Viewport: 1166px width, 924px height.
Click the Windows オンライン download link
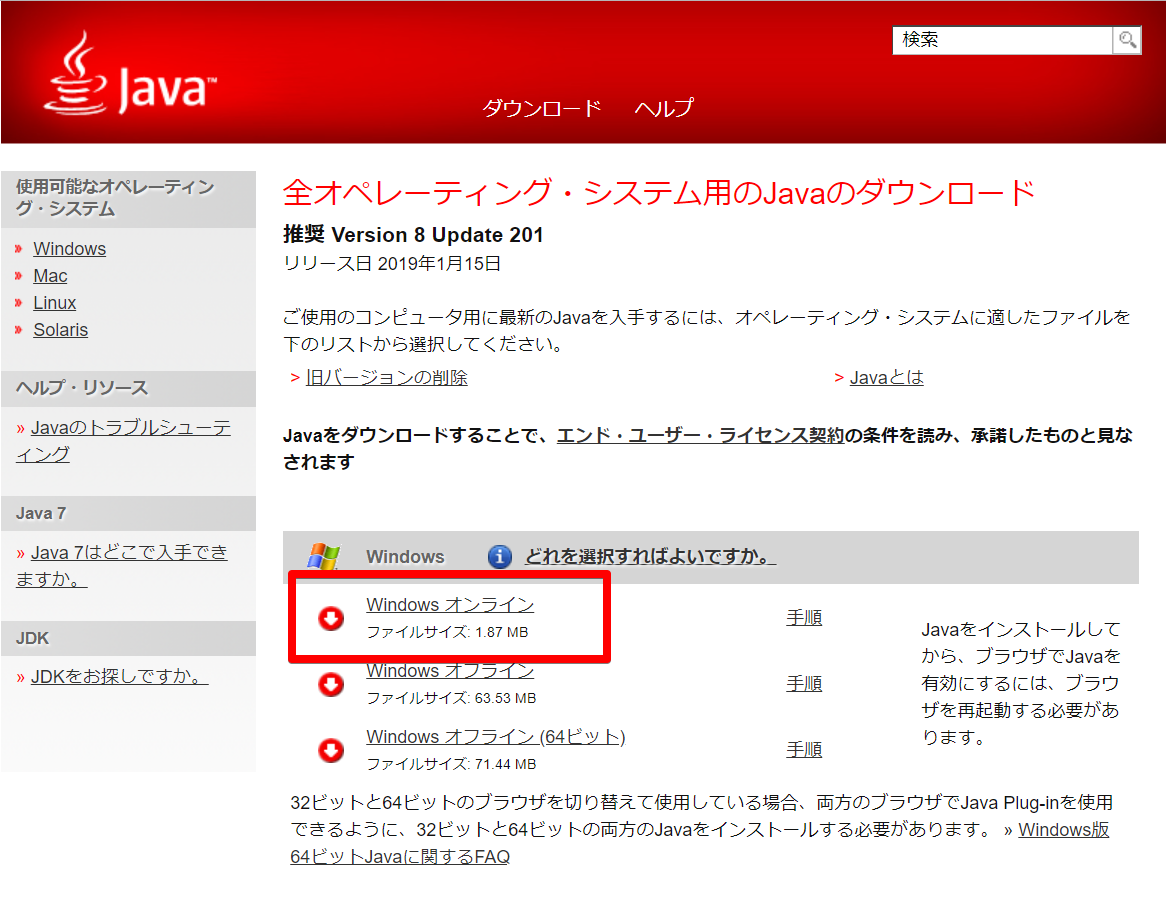[x=449, y=604]
